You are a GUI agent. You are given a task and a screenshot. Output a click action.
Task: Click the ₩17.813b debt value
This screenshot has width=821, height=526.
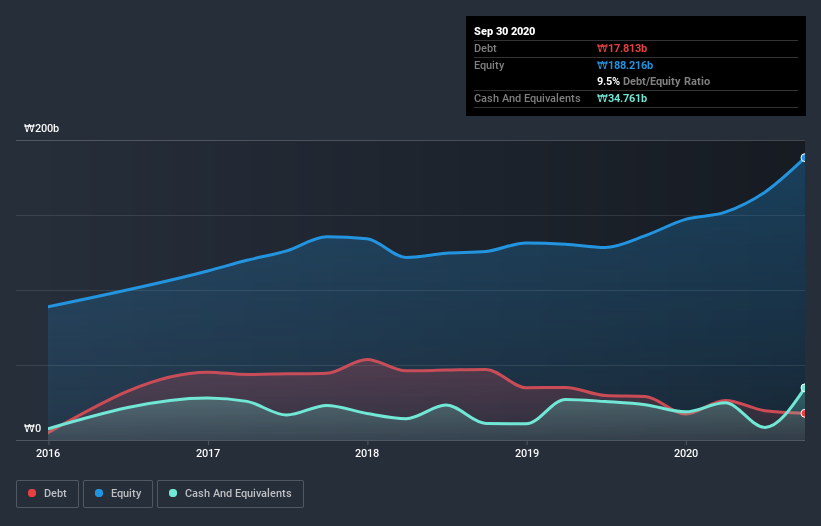622,48
